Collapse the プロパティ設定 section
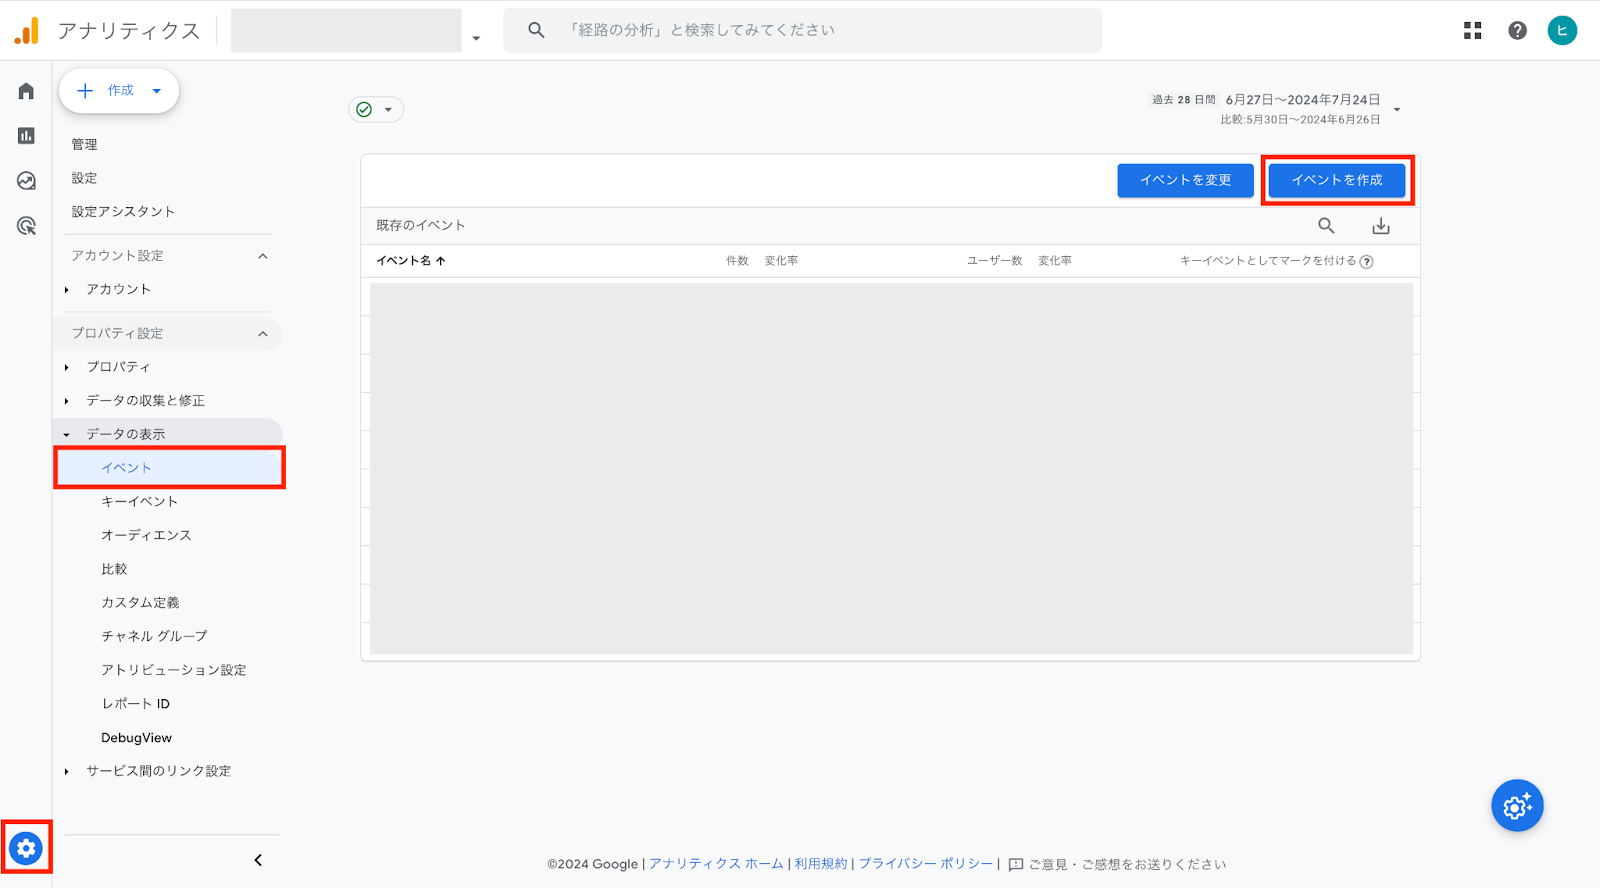This screenshot has height=888, width=1600. tap(263, 334)
